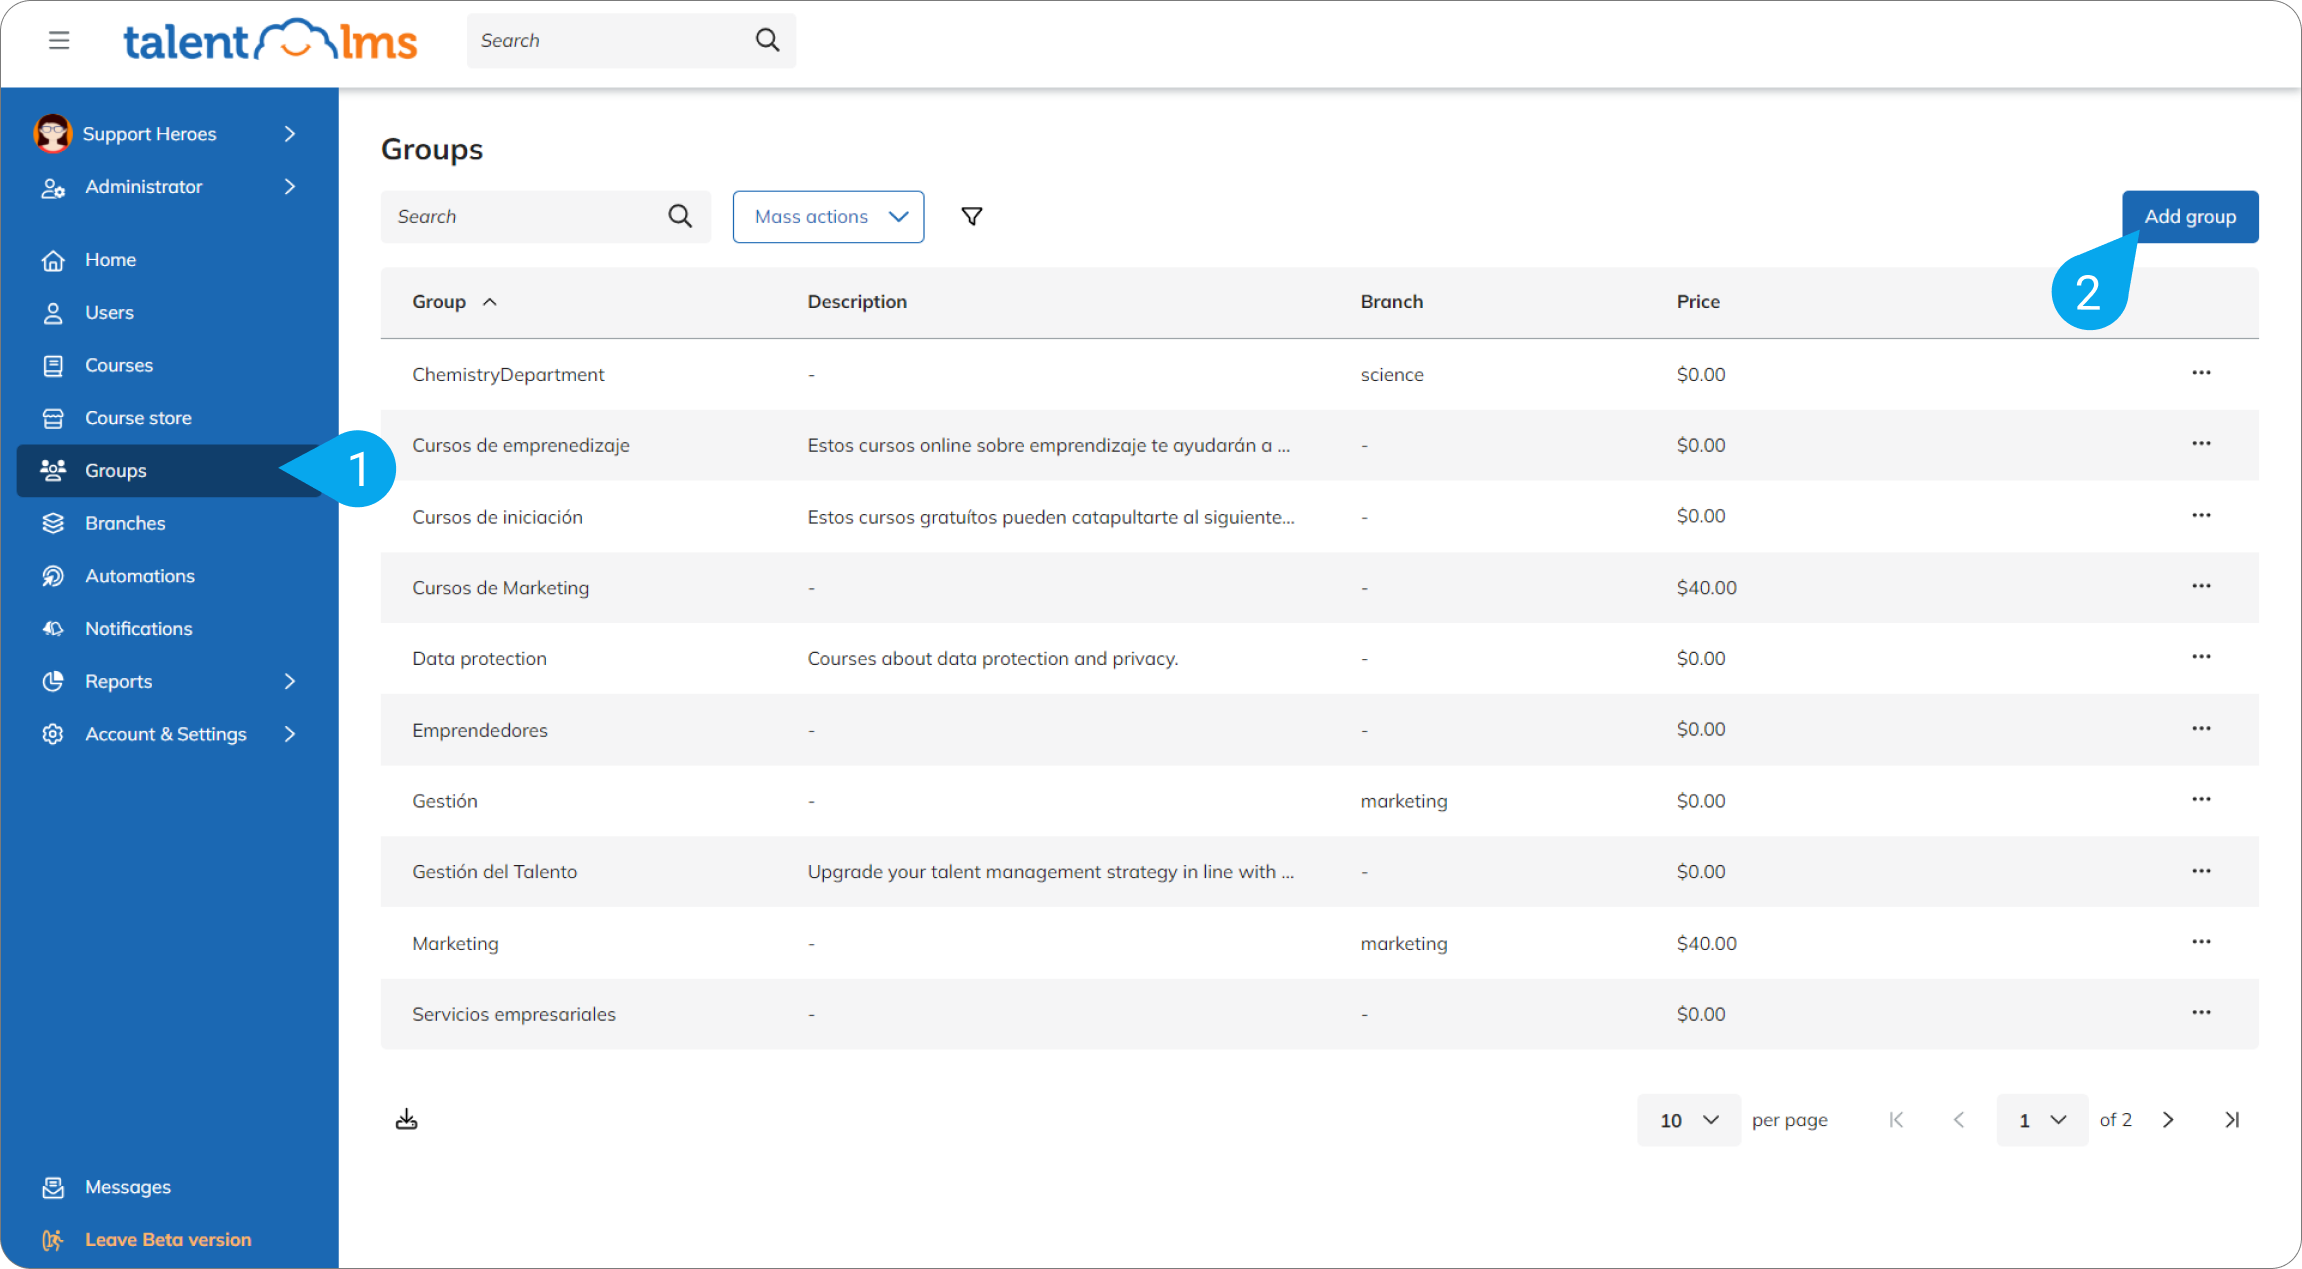Click the export download icon below the table
Viewport: 2302px width, 1269px height.
406,1118
